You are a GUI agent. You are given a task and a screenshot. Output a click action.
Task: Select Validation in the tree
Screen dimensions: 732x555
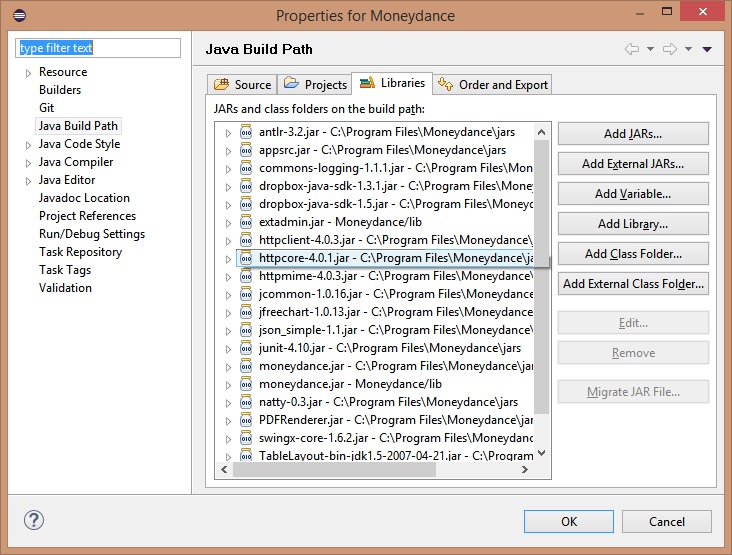tap(65, 288)
